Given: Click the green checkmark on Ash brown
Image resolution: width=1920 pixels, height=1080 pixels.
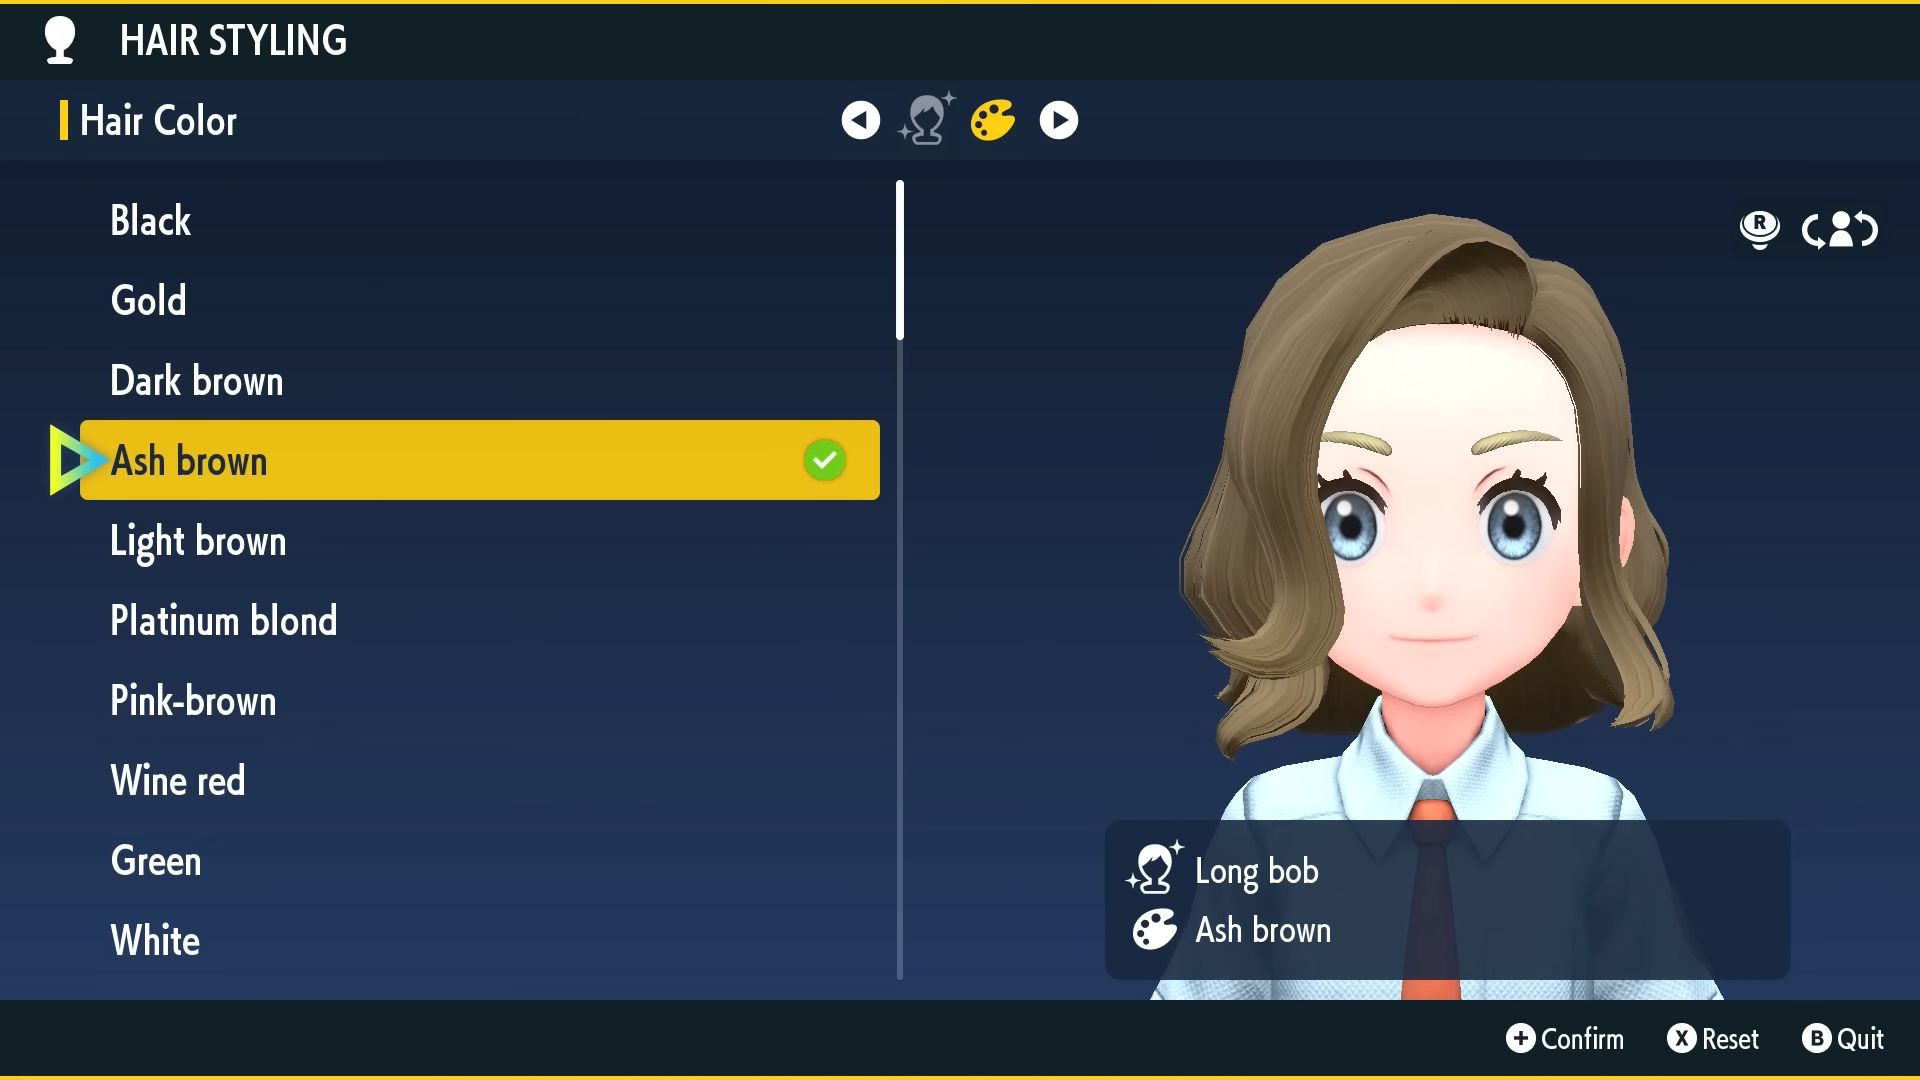Looking at the screenshot, I should 824,460.
